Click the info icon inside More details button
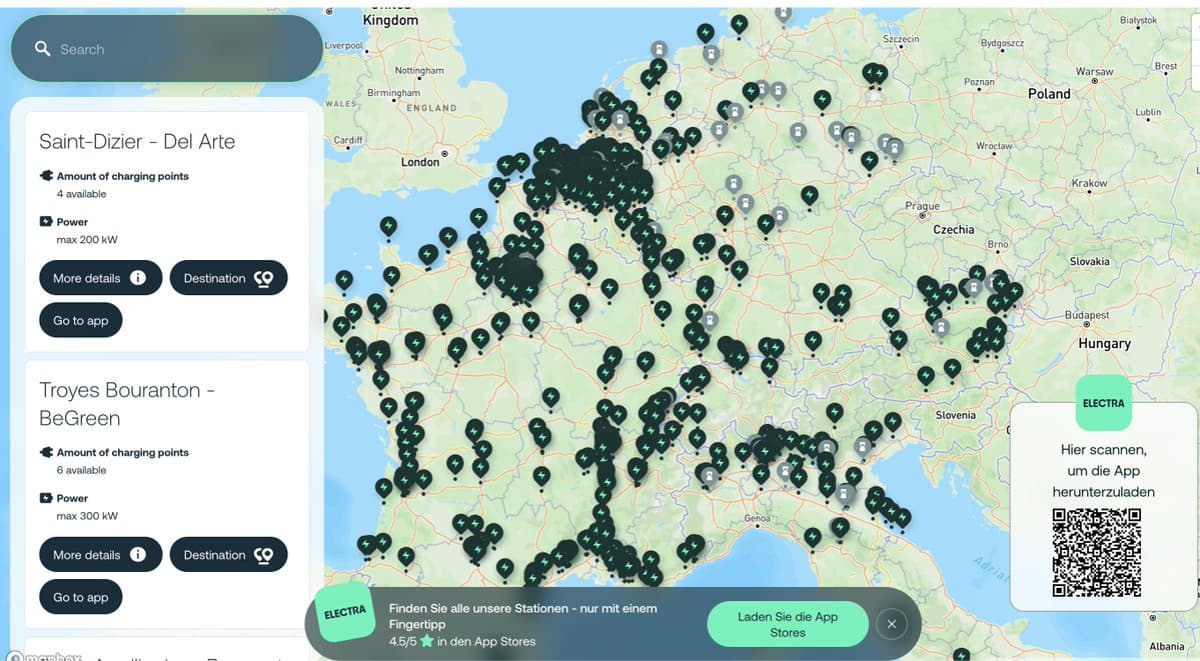This screenshot has height=661, width=1200. [139, 277]
